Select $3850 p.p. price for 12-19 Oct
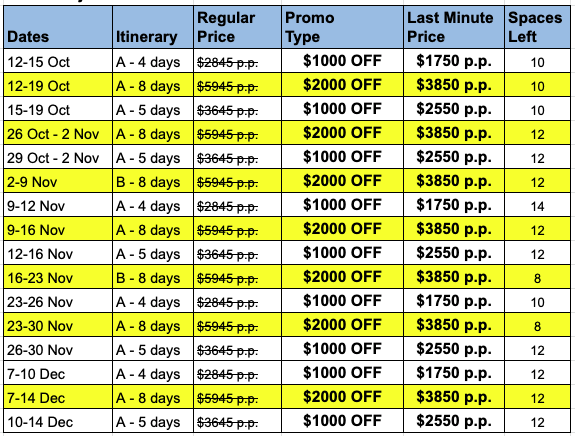Viewport: 575px width, 436px height. 454,85
